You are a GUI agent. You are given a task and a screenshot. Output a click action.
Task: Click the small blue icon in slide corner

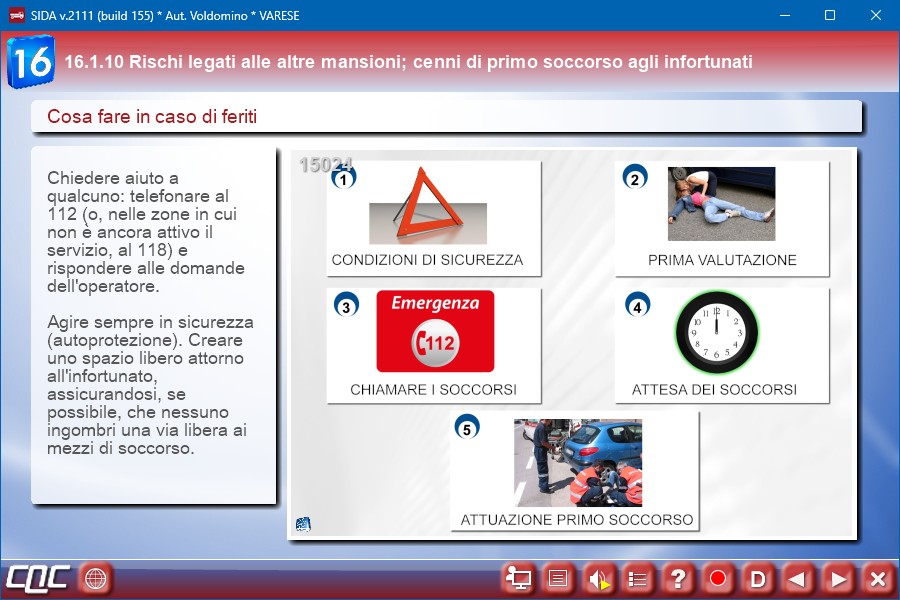(303, 524)
